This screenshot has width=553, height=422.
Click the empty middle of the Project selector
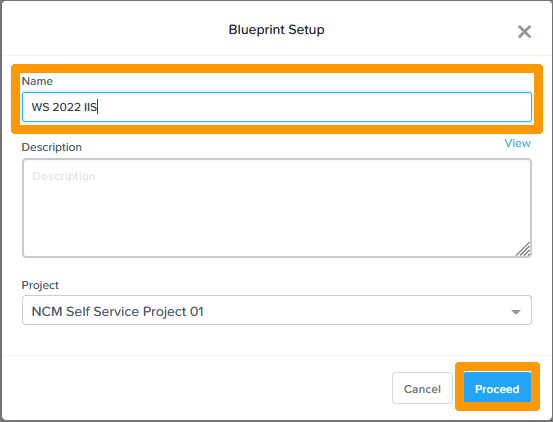353,310
